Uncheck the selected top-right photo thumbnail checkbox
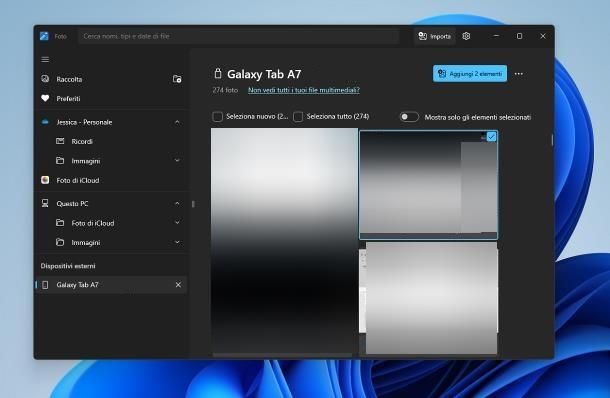 click(x=491, y=137)
